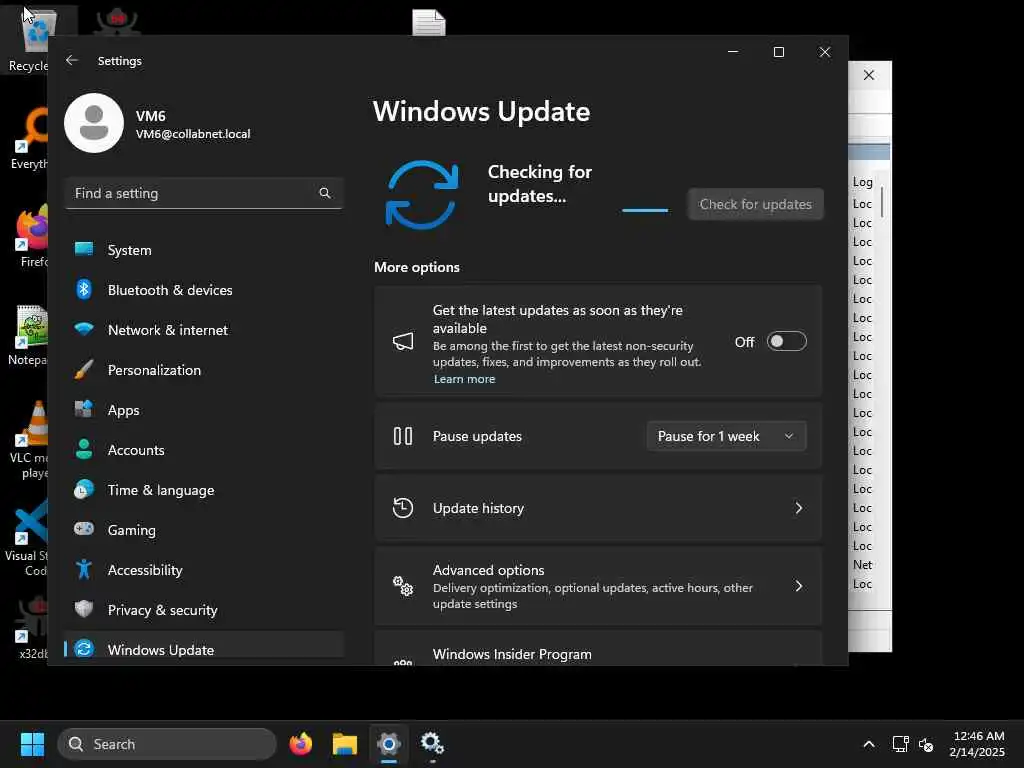The height and width of the screenshot is (768, 1024).
Task: Click the Bluetooth icon in sidebar
Action: 84,289
